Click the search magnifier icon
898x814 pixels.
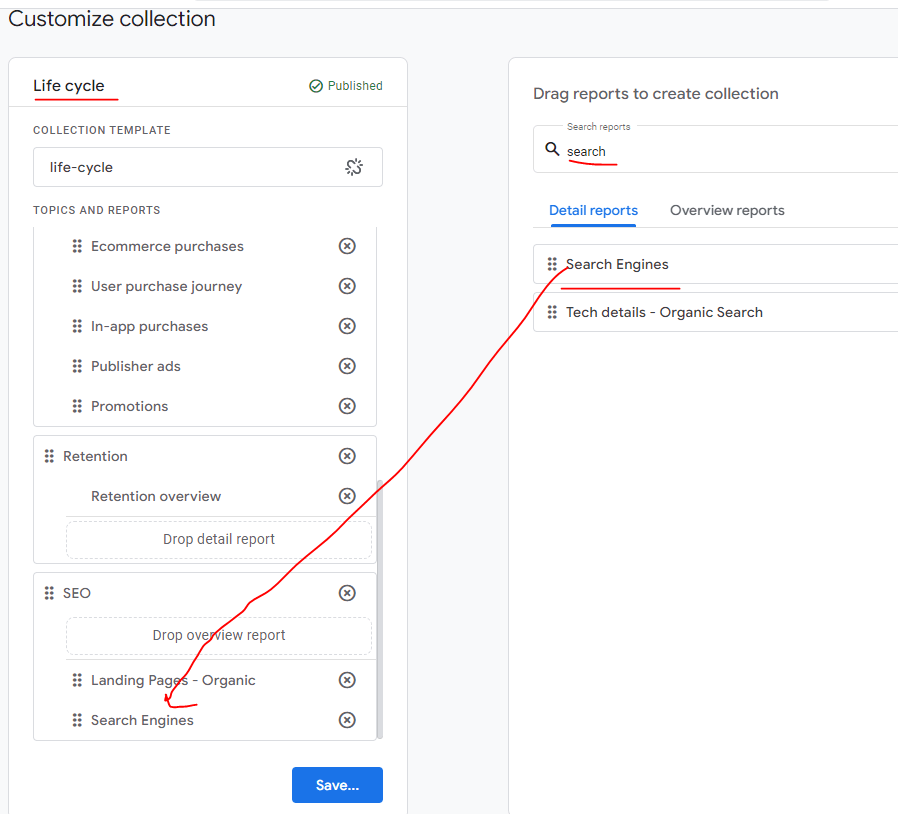(552, 149)
